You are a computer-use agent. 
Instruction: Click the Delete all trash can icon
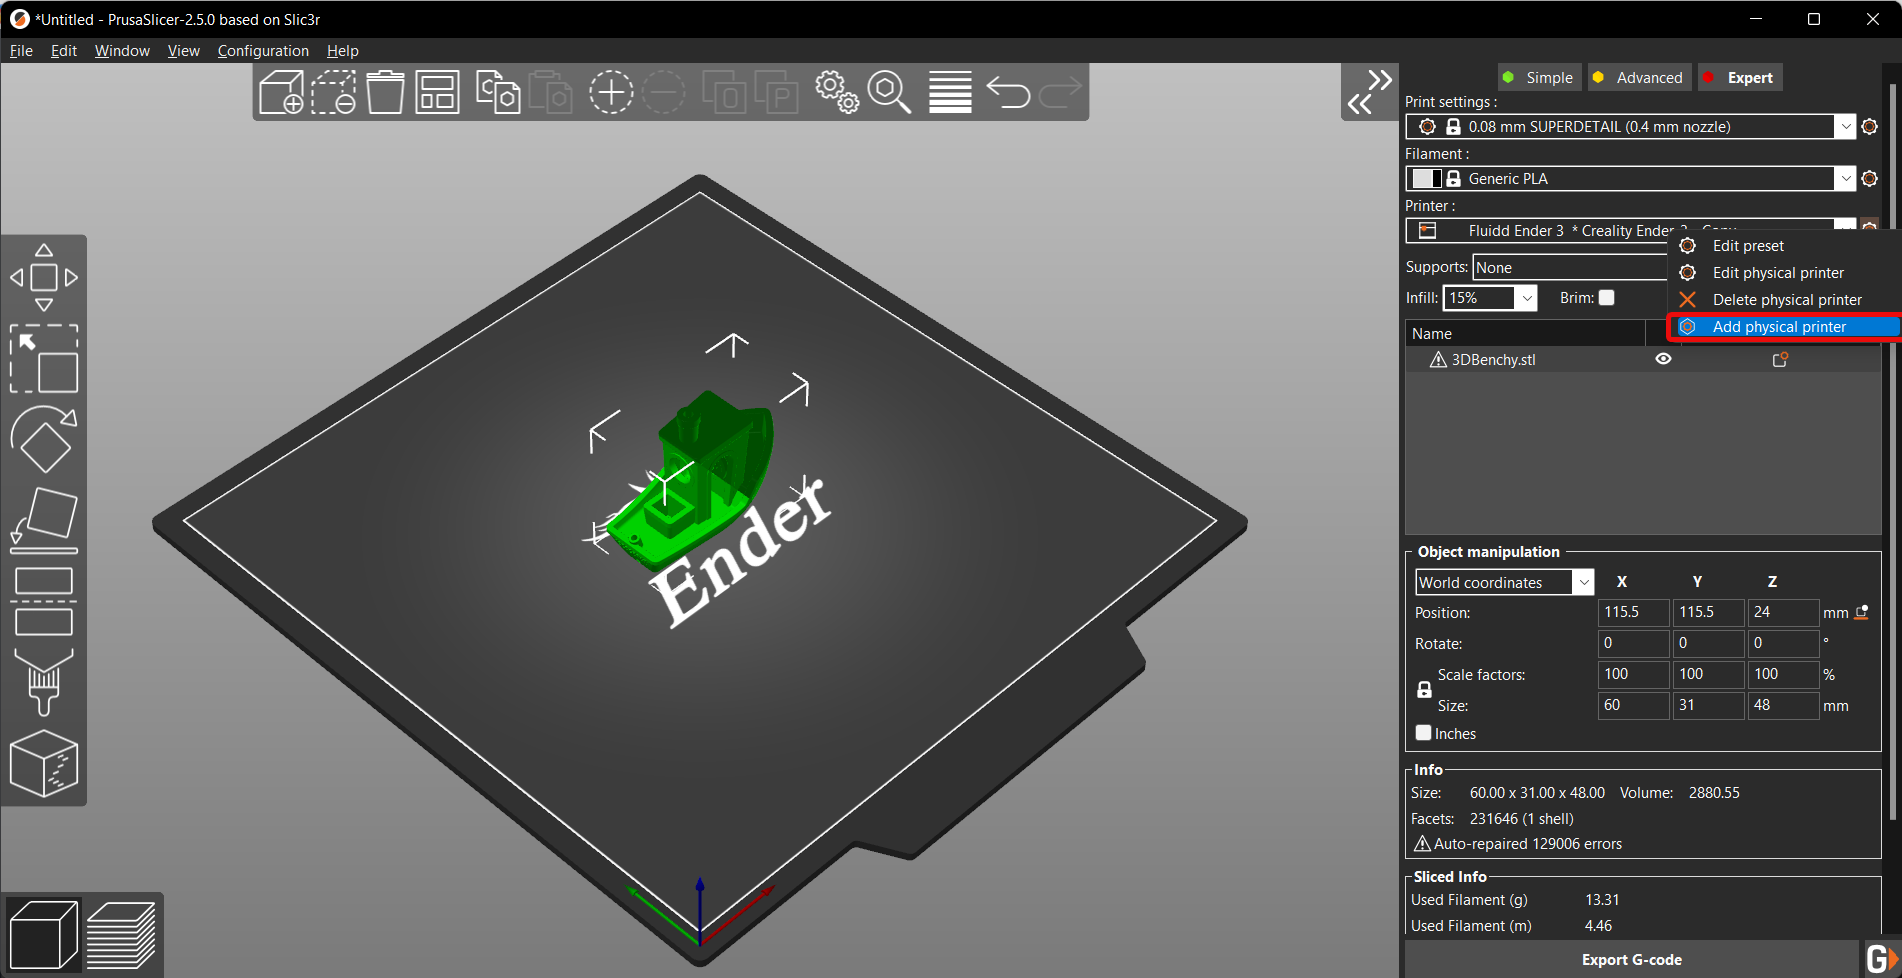[x=385, y=92]
